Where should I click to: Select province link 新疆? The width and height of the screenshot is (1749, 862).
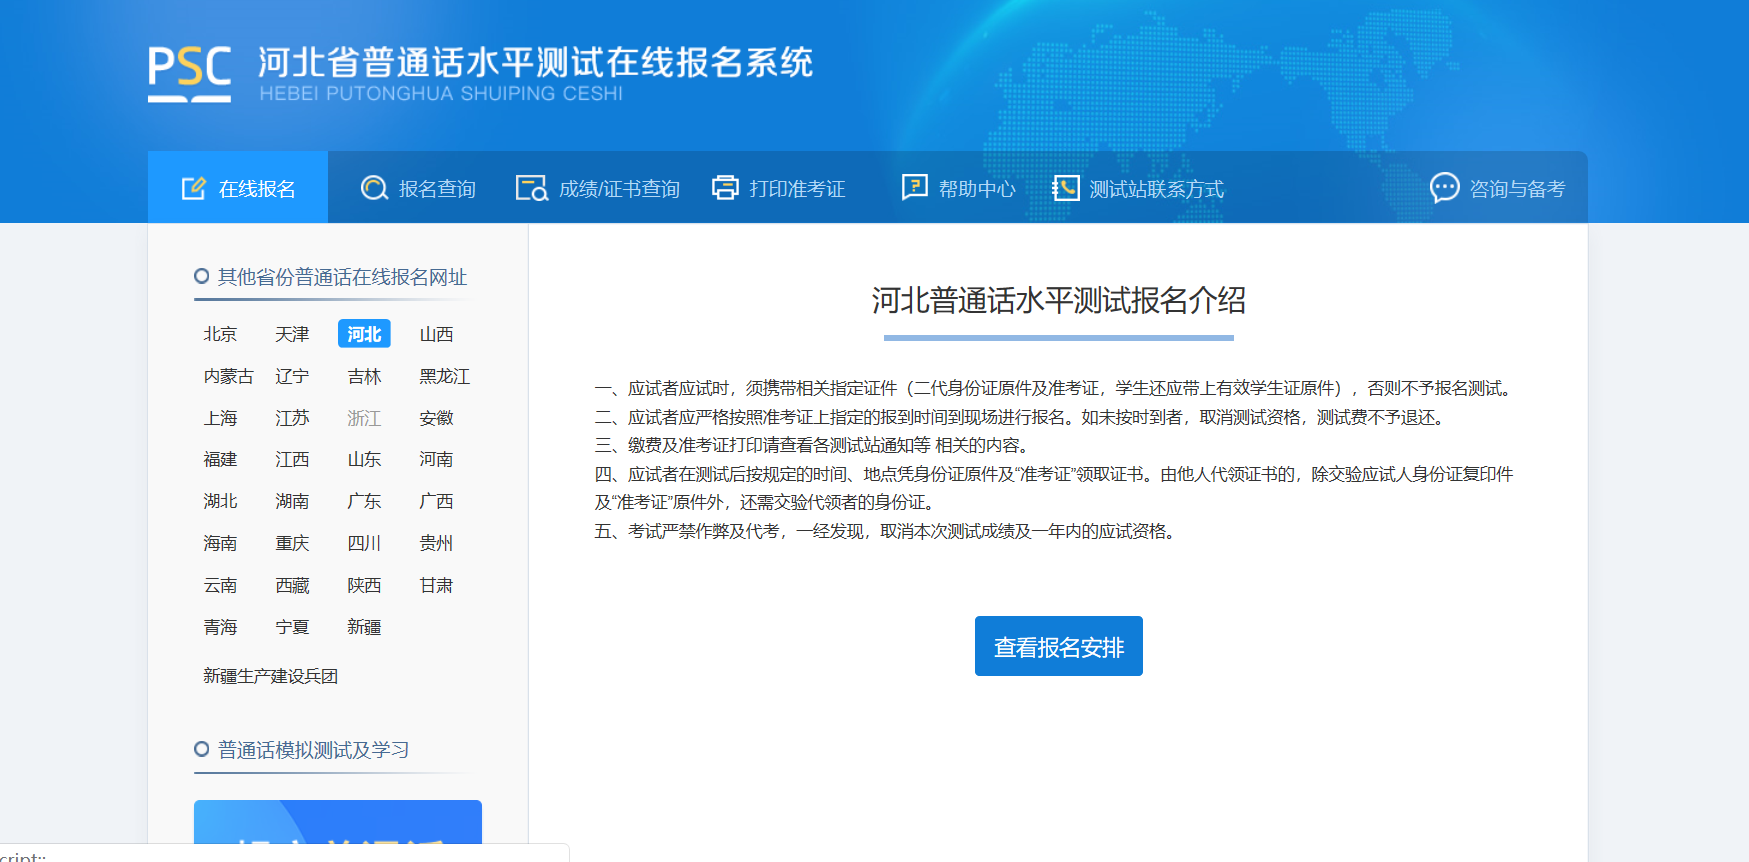pyautogui.click(x=364, y=627)
